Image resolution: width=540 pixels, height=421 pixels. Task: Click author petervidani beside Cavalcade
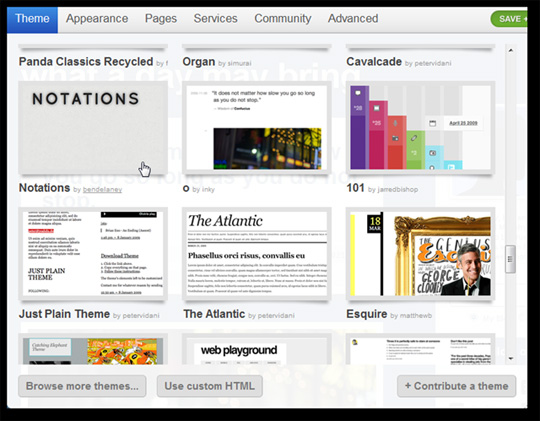tap(433, 63)
